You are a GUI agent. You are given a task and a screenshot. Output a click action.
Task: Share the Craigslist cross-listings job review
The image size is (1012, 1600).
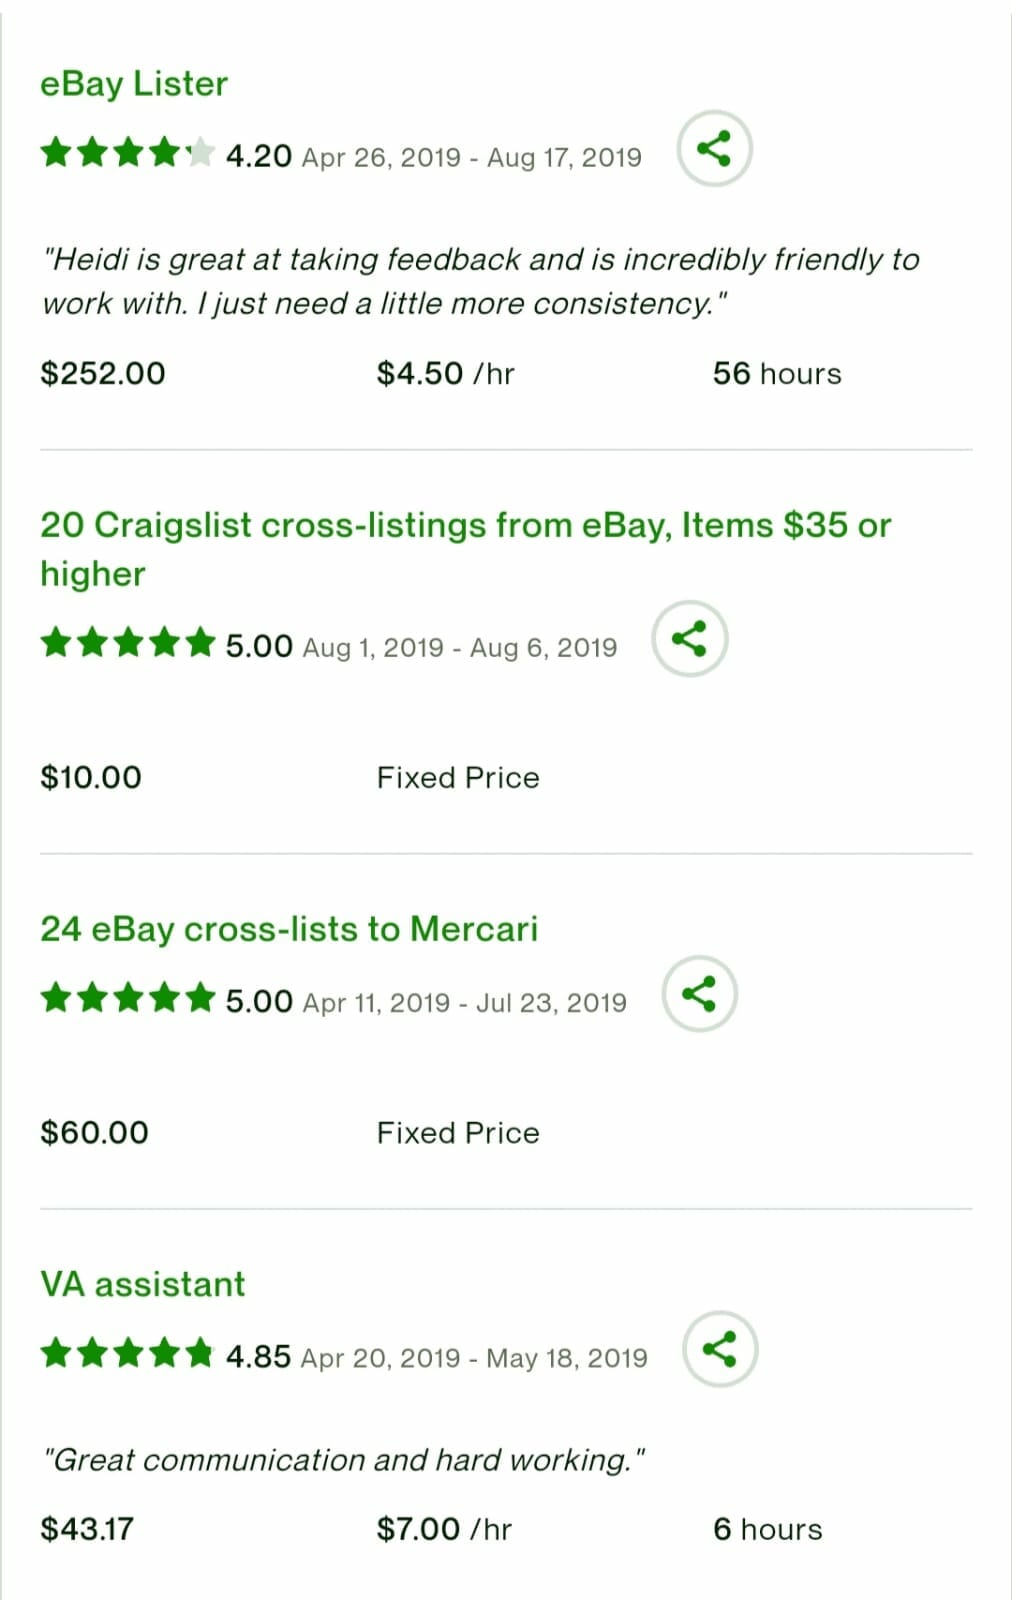tap(689, 639)
